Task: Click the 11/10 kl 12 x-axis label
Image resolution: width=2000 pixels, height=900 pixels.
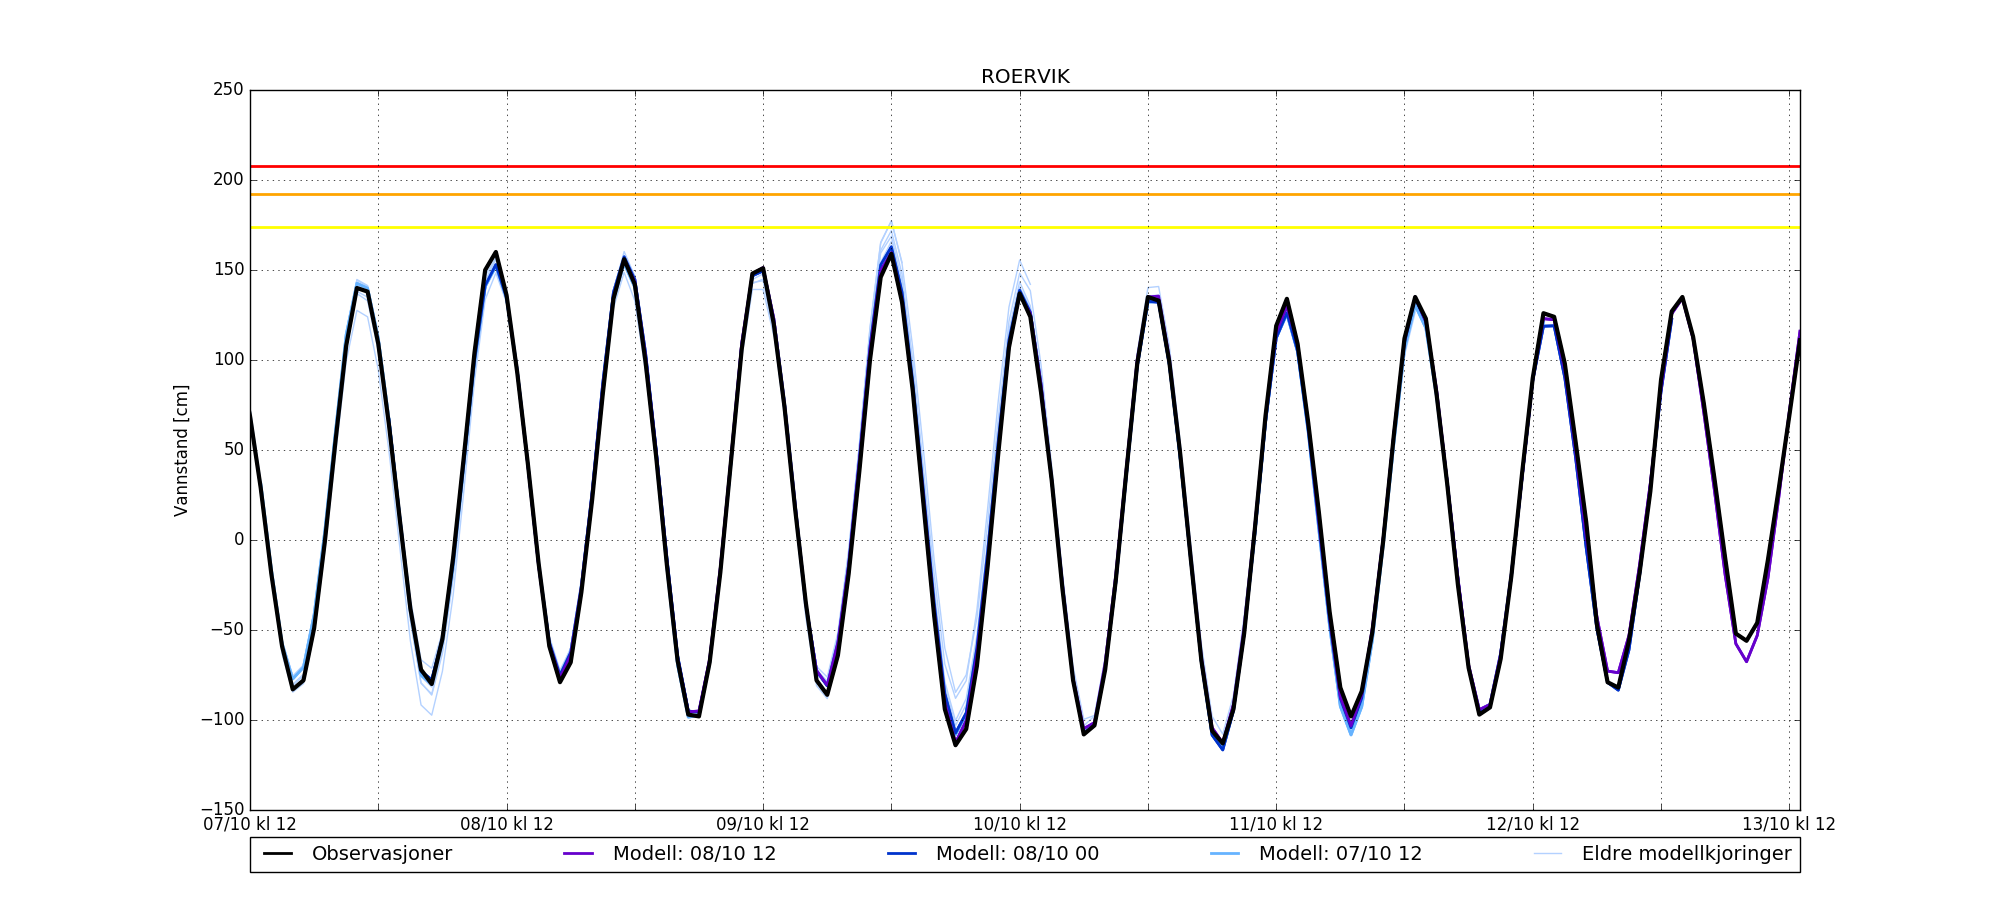Action: tap(1276, 825)
